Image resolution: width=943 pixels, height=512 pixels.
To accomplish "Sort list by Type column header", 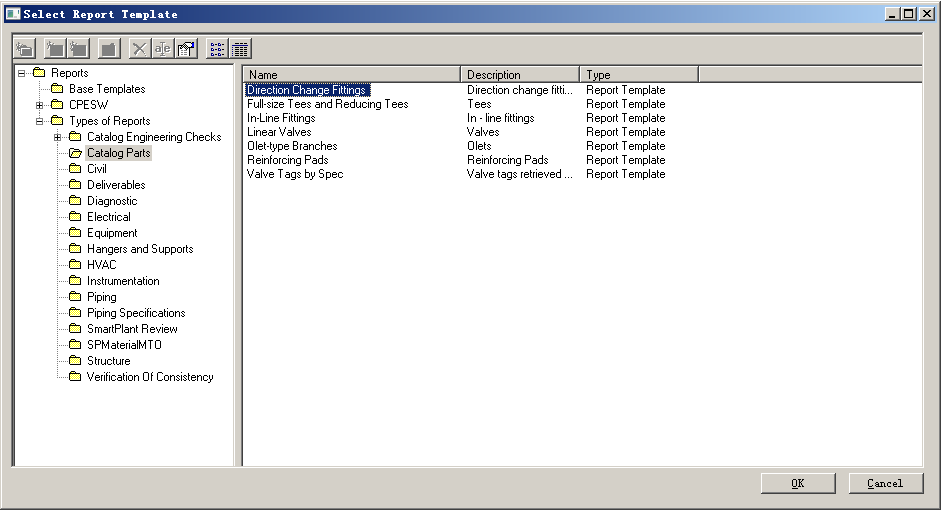I will pyautogui.click(x=639, y=75).
